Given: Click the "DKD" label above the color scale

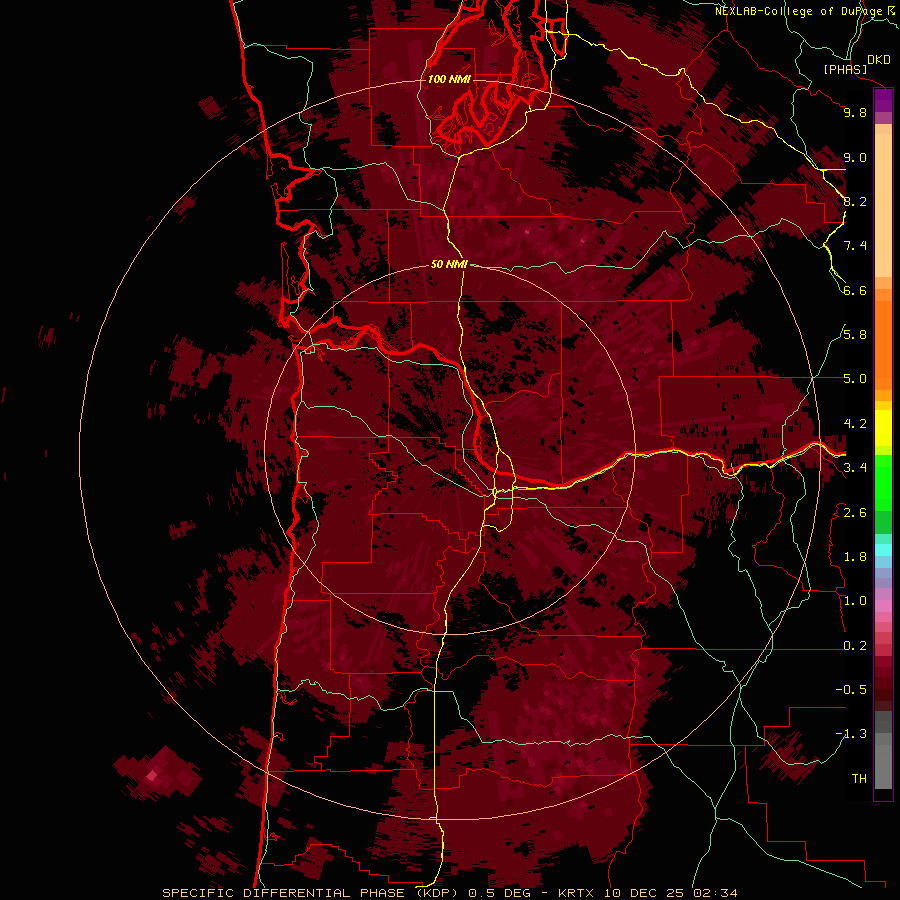Looking at the screenshot, I should 879,59.
